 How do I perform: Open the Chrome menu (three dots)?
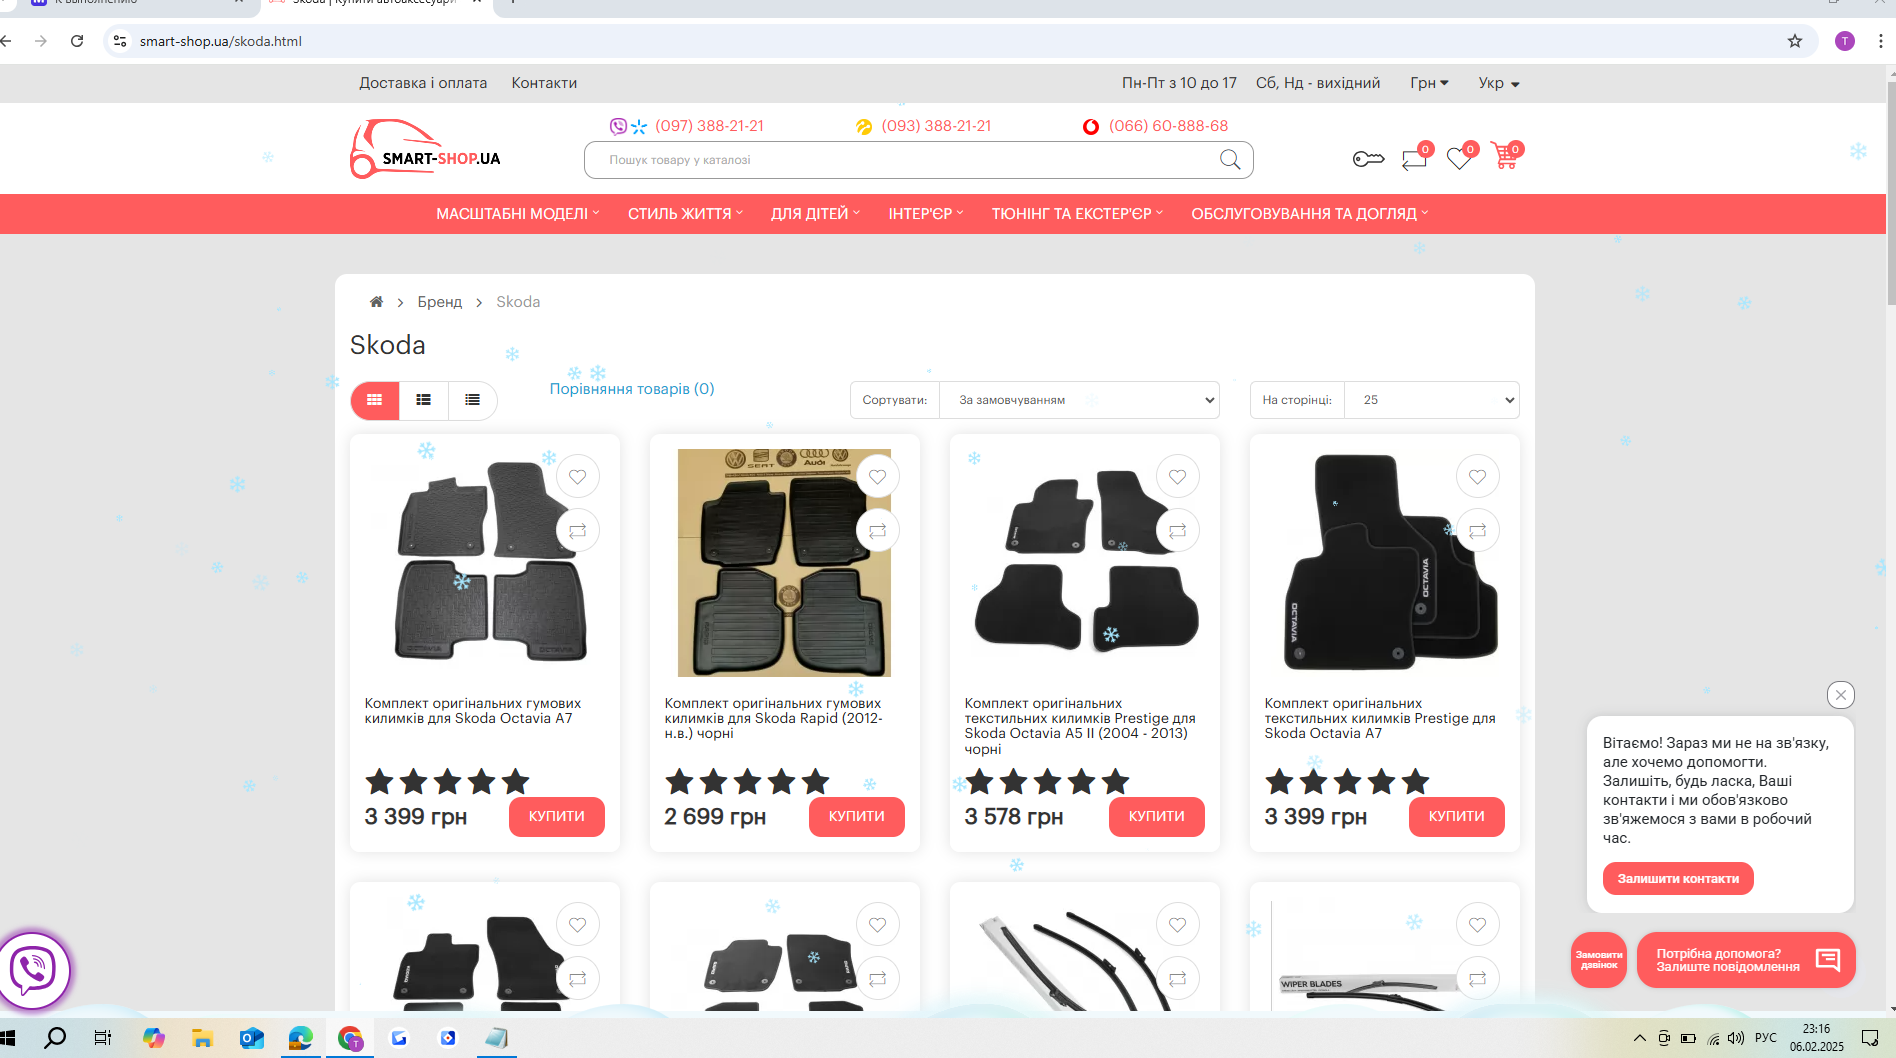pos(1881,41)
